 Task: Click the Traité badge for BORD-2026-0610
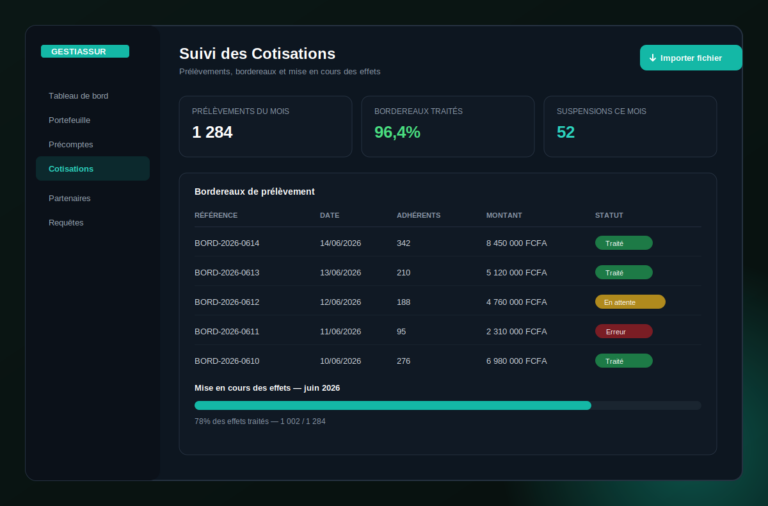pos(624,361)
